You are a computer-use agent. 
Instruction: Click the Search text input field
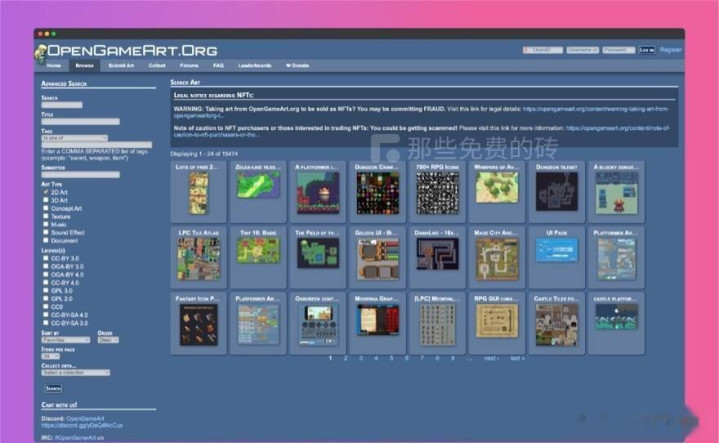tap(62, 105)
